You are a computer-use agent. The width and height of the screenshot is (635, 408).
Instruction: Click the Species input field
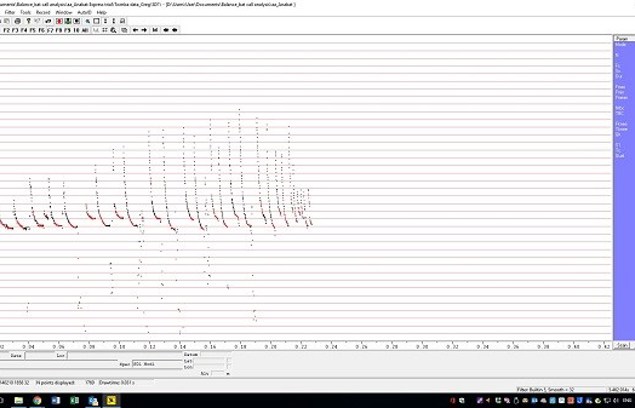click(157, 364)
